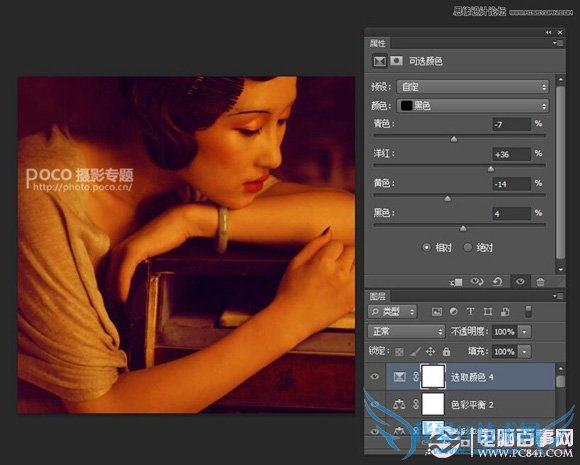Viewport: 580px width, 465px height.
Task: Click the 青色 cyan slider handle
Action: click(454, 139)
